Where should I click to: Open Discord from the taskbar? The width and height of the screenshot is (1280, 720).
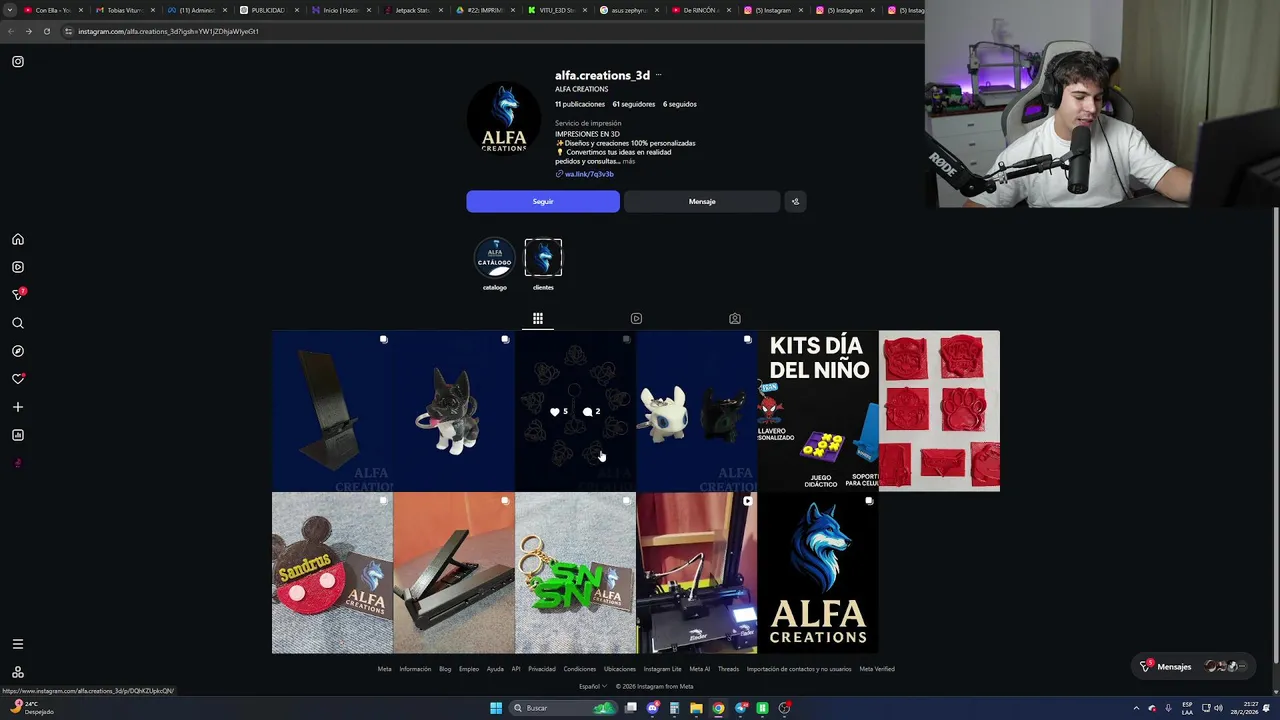[652, 708]
